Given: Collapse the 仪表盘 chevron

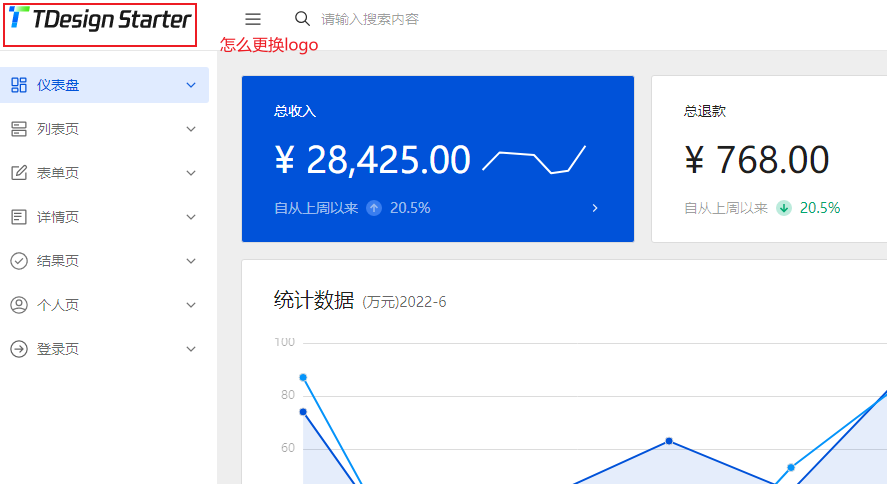Looking at the screenshot, I should coord(191,85).
